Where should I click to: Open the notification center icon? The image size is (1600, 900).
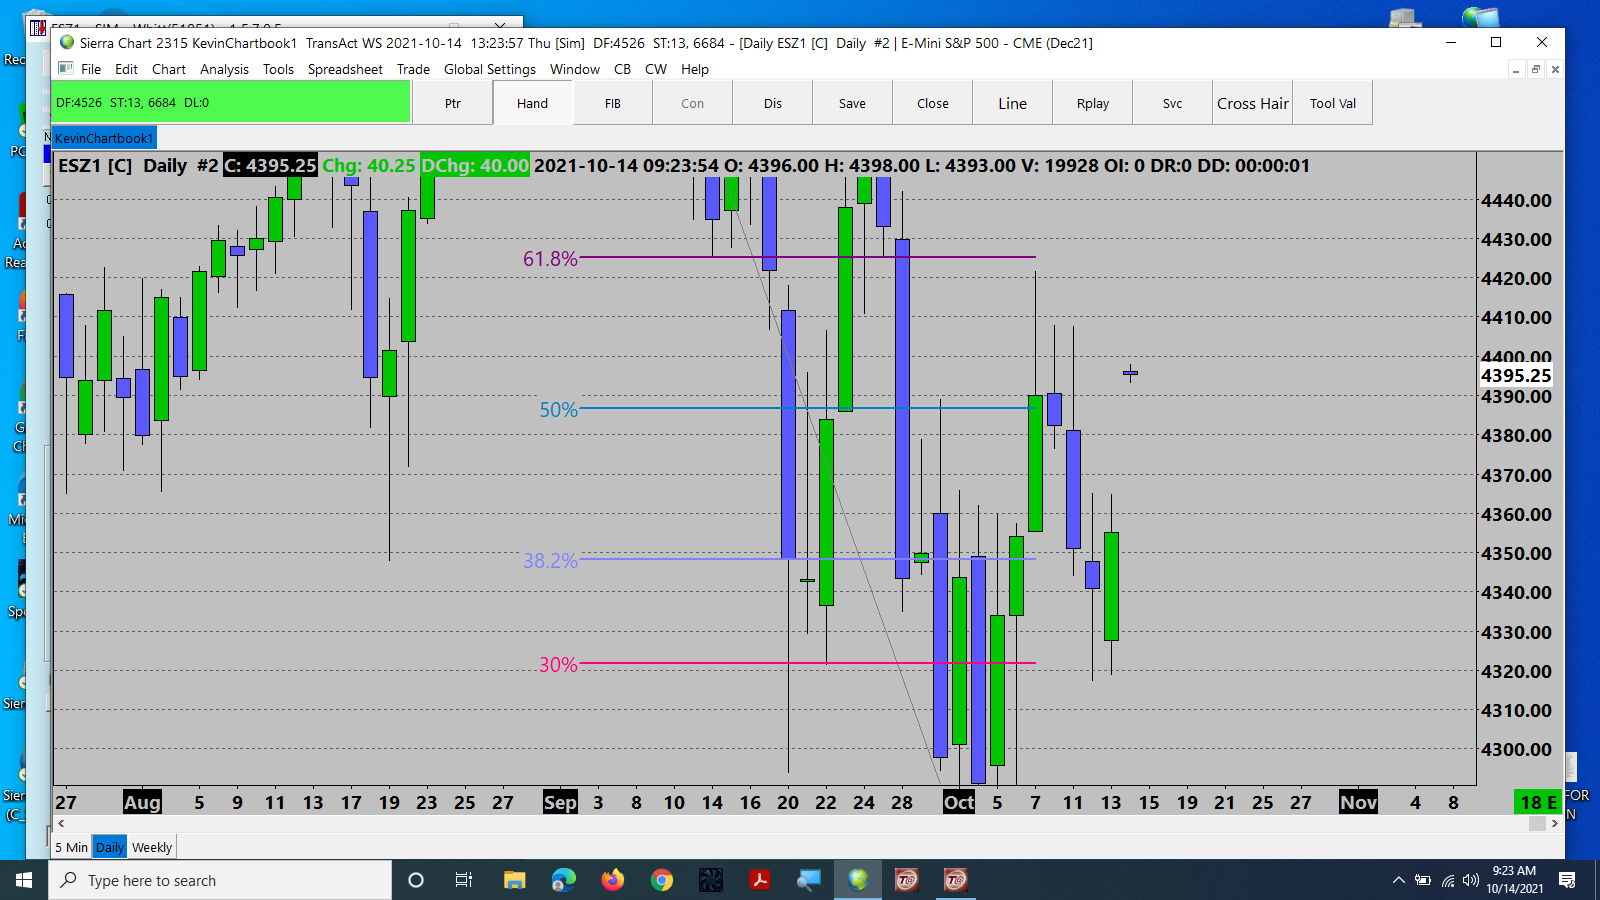coord(1567,880)
